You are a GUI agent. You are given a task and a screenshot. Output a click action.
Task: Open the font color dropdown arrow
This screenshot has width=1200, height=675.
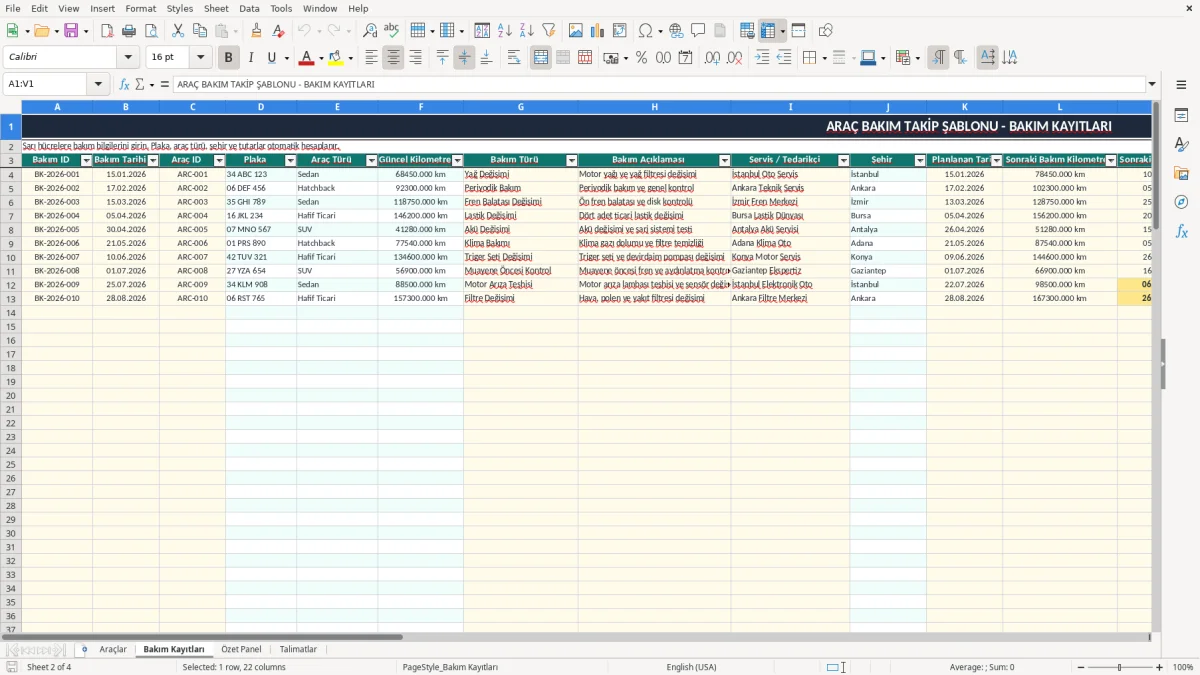point(321,58)
